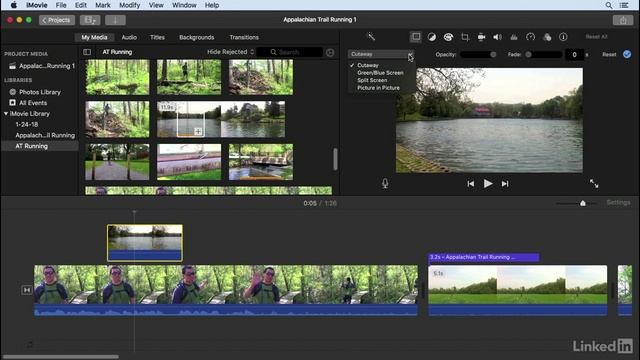Select All Events in sidebar

point(33,103)
